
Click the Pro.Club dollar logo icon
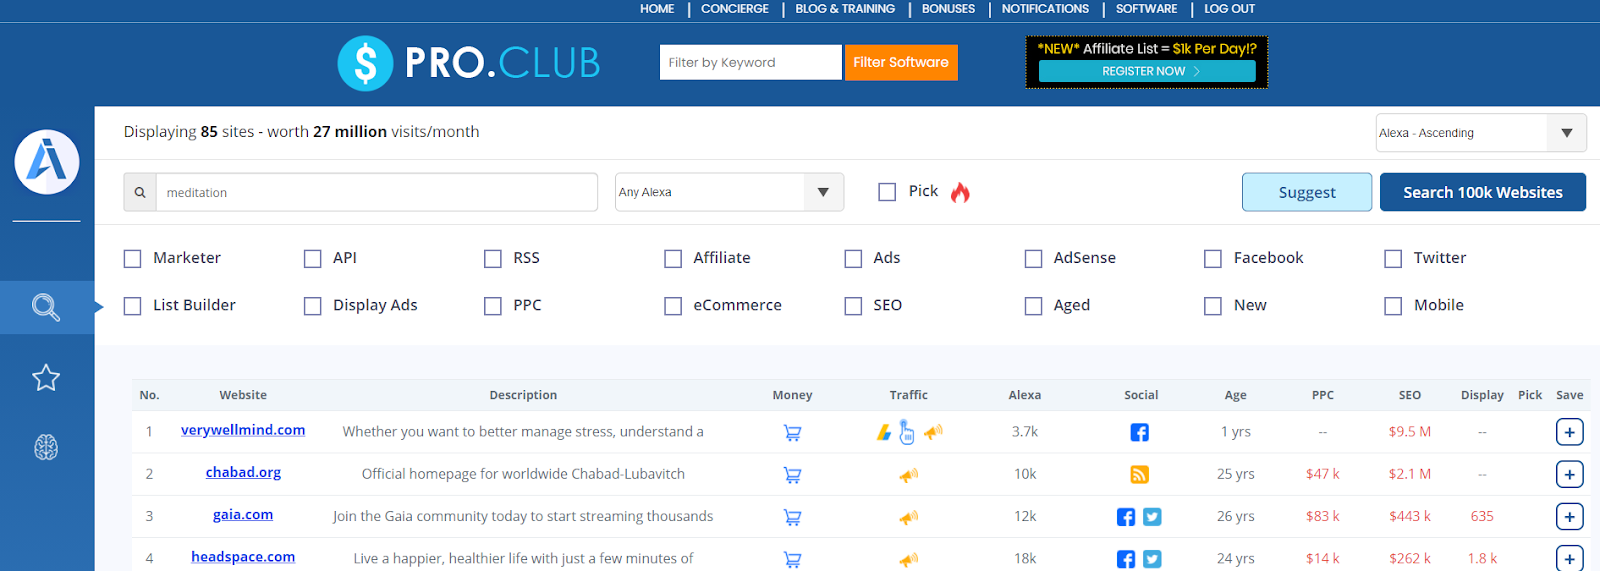[365, 63]
